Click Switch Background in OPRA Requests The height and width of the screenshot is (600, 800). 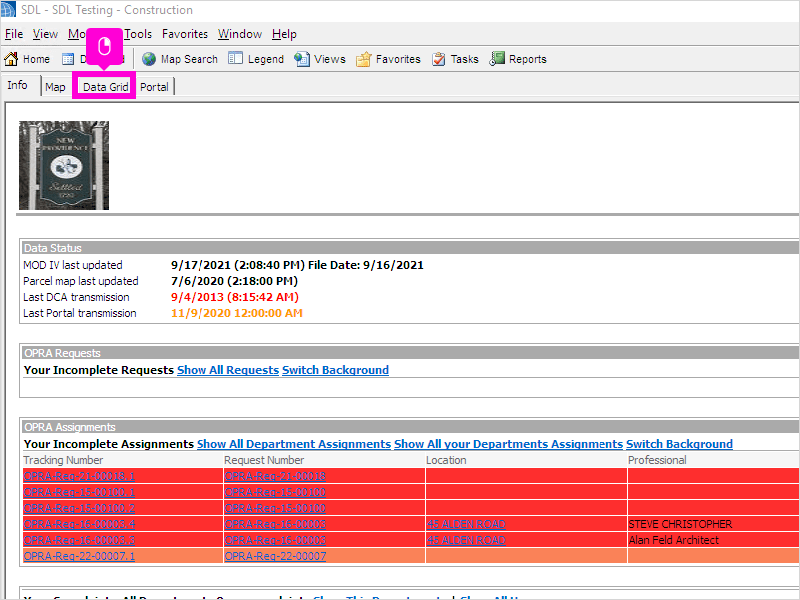[x=335, y=370]
